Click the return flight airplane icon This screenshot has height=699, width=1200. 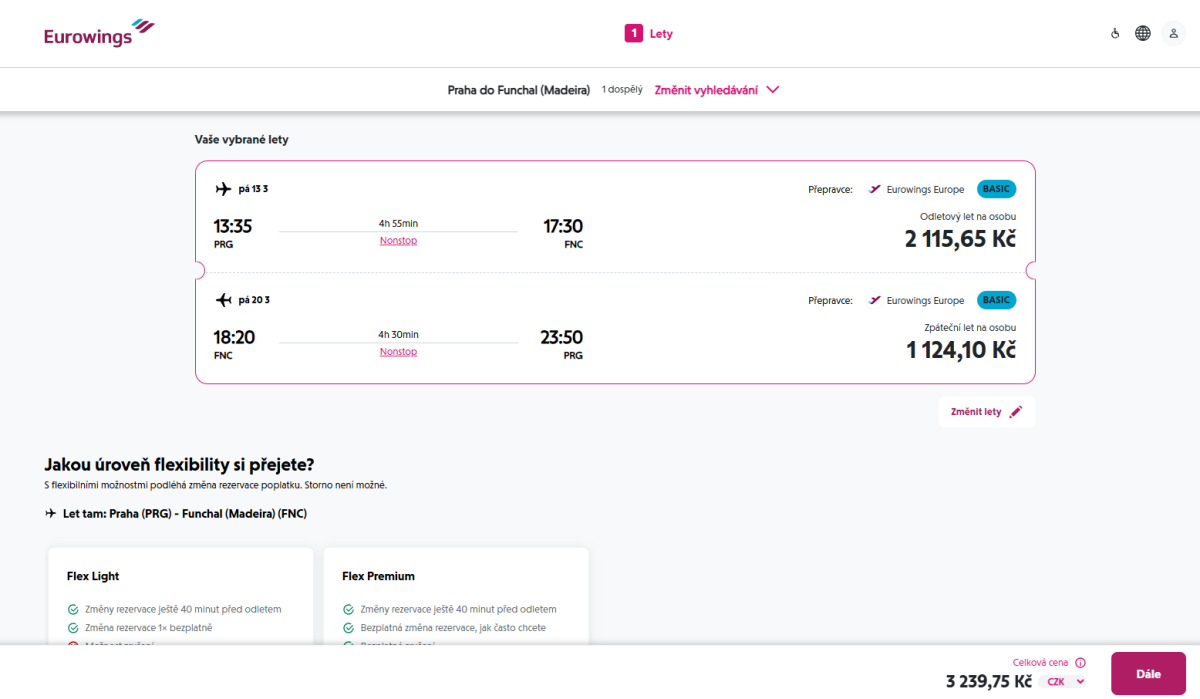(223, 300)
